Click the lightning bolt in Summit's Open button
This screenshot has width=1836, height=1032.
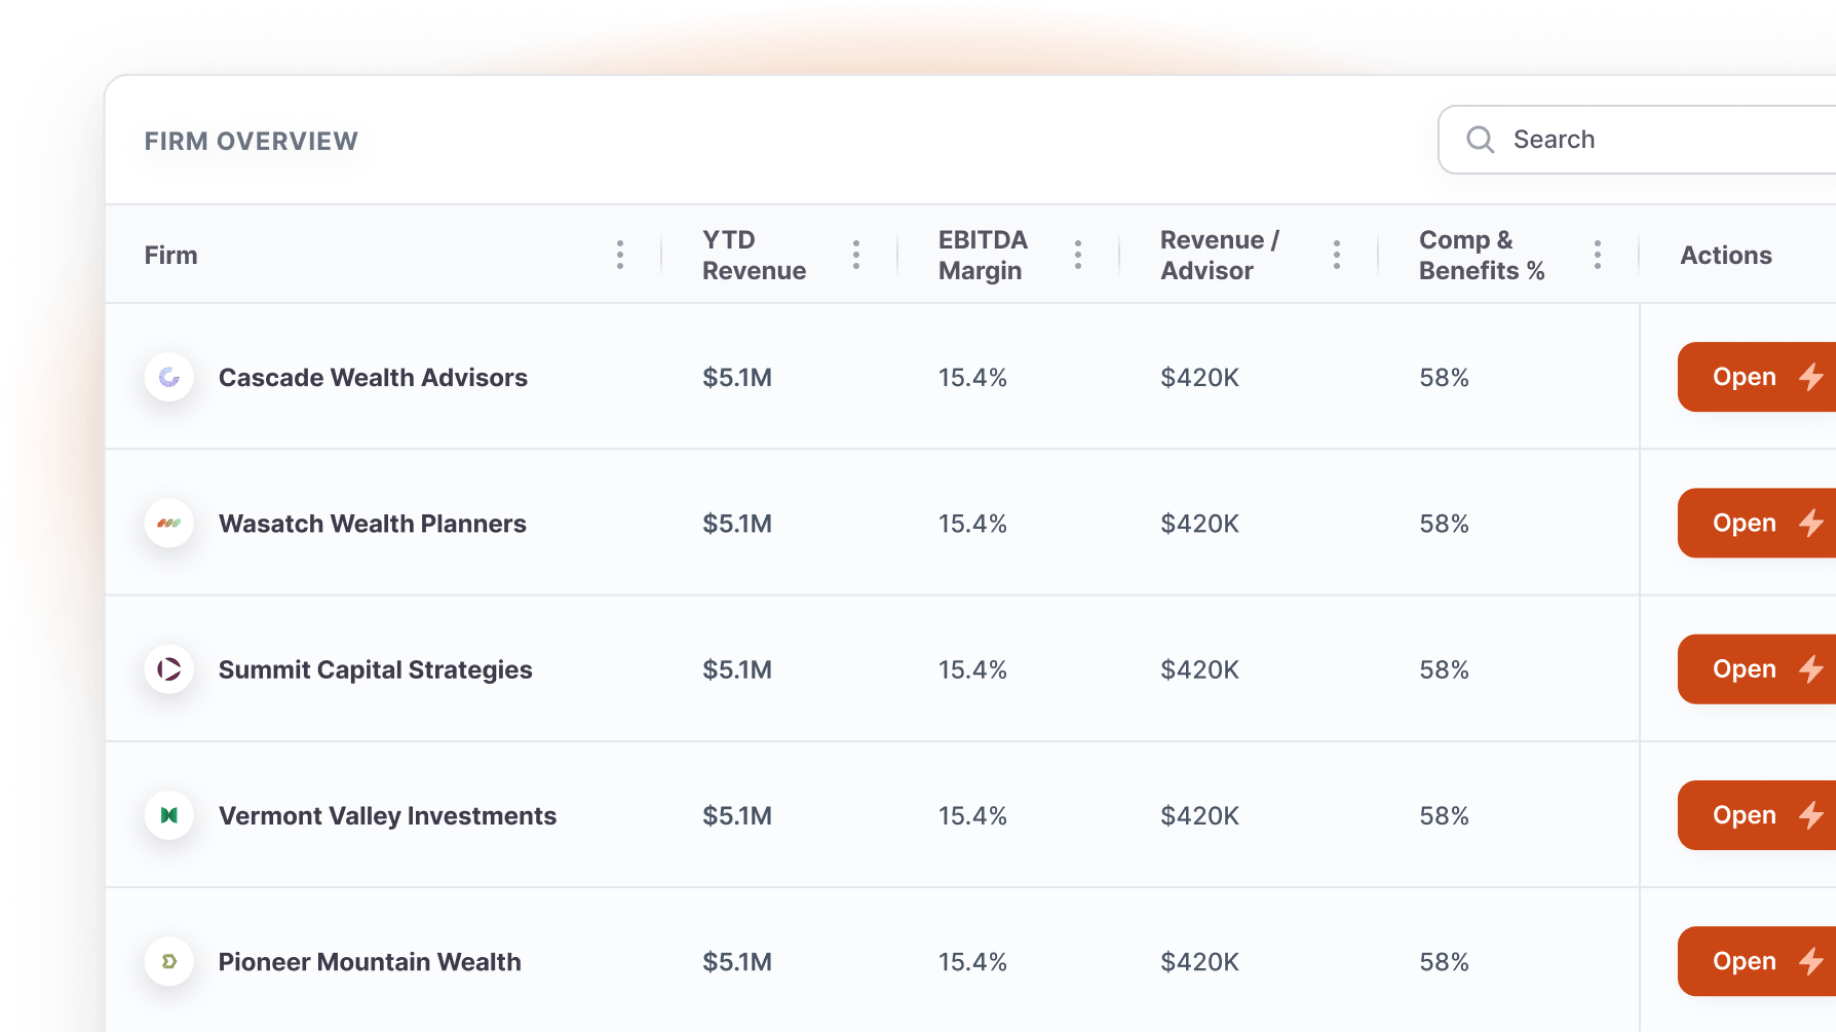tap(1811, 669)
